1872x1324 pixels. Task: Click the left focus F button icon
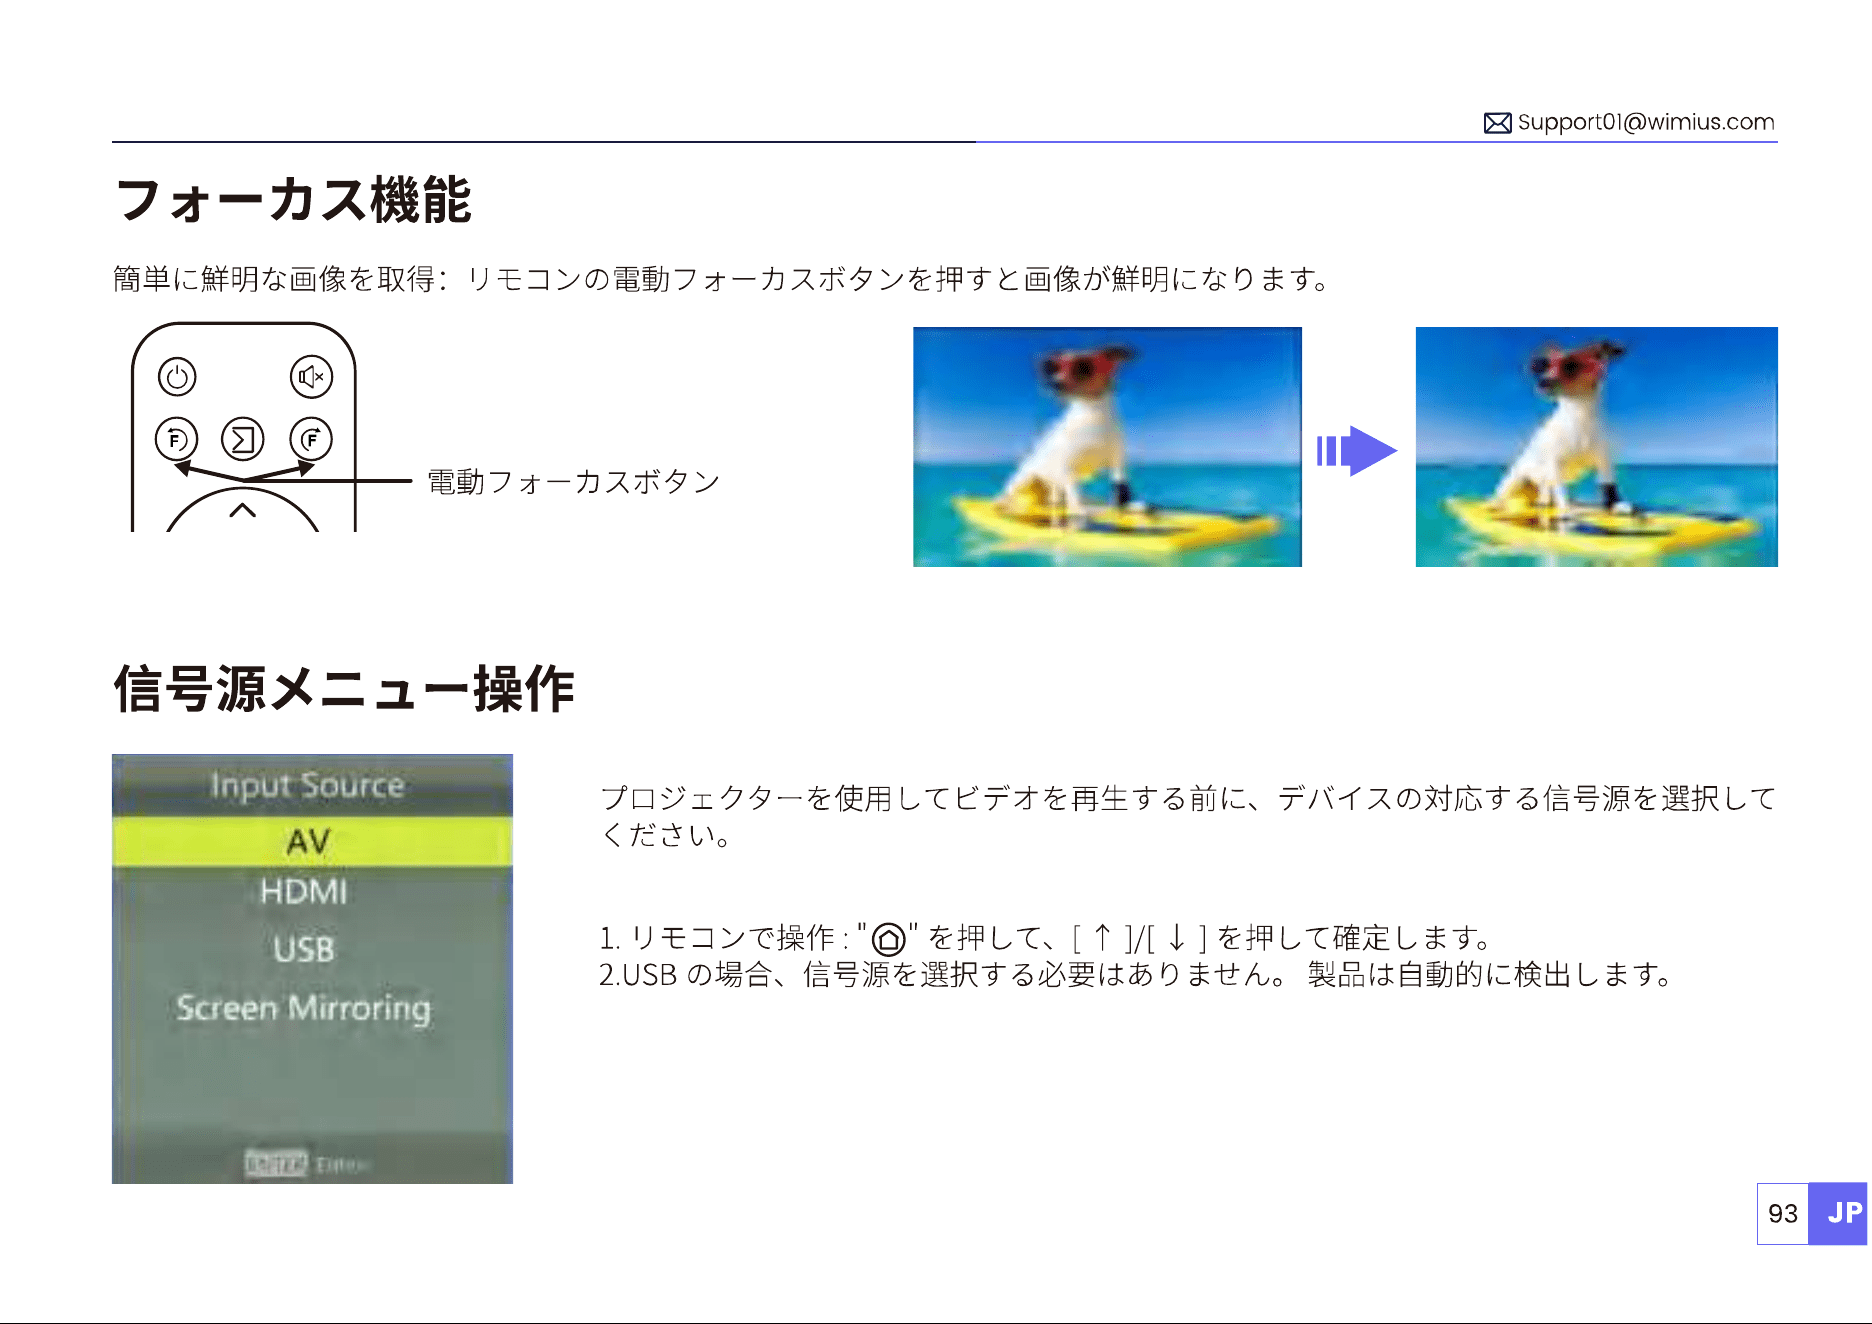pos(177,439)
